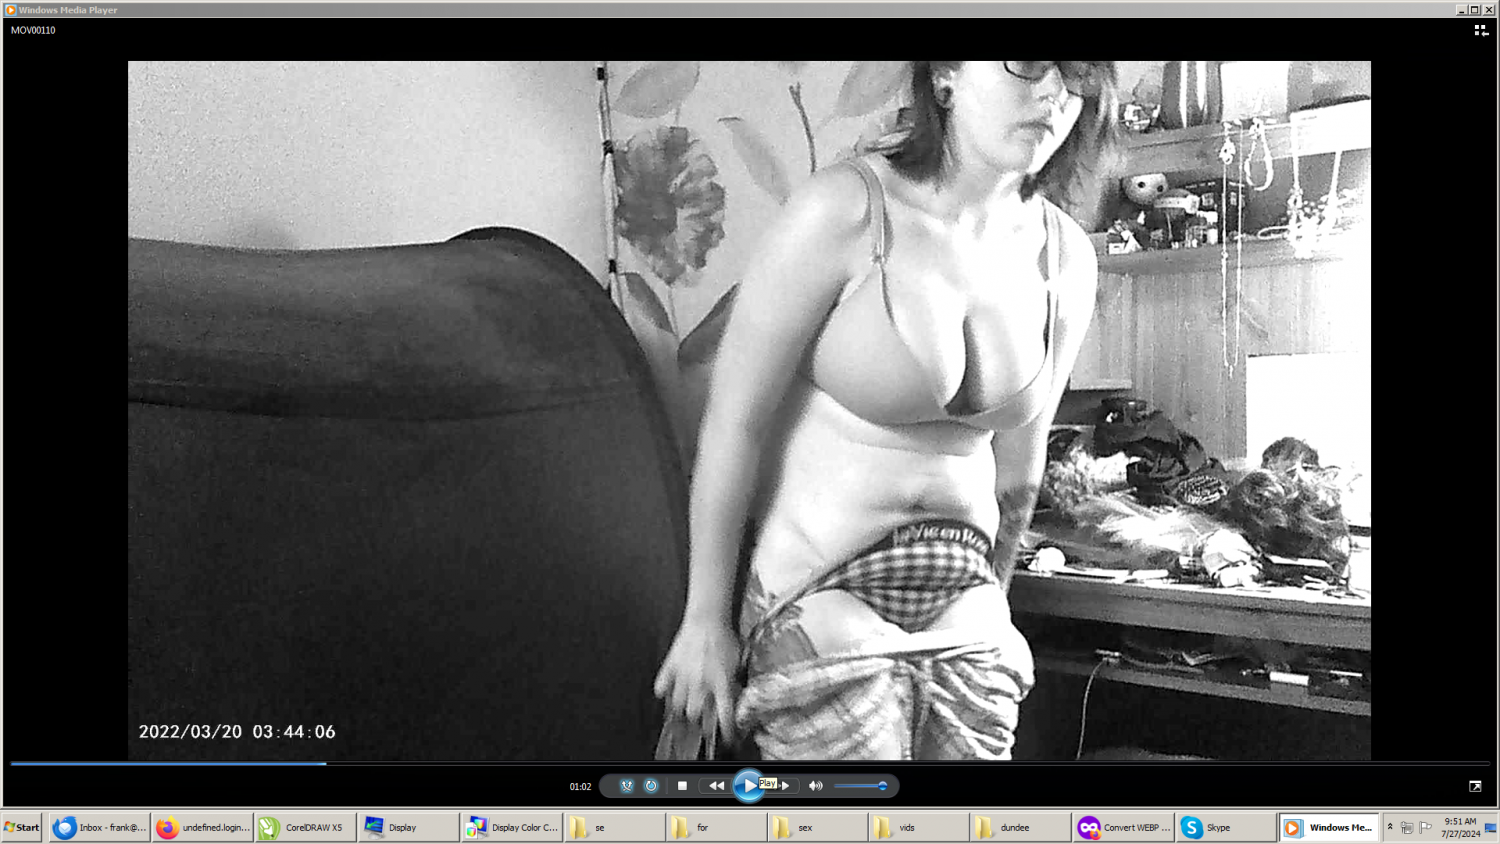Click the Next / fast-forward button
Screen dimensions: 1500x844
pos(785,786)
